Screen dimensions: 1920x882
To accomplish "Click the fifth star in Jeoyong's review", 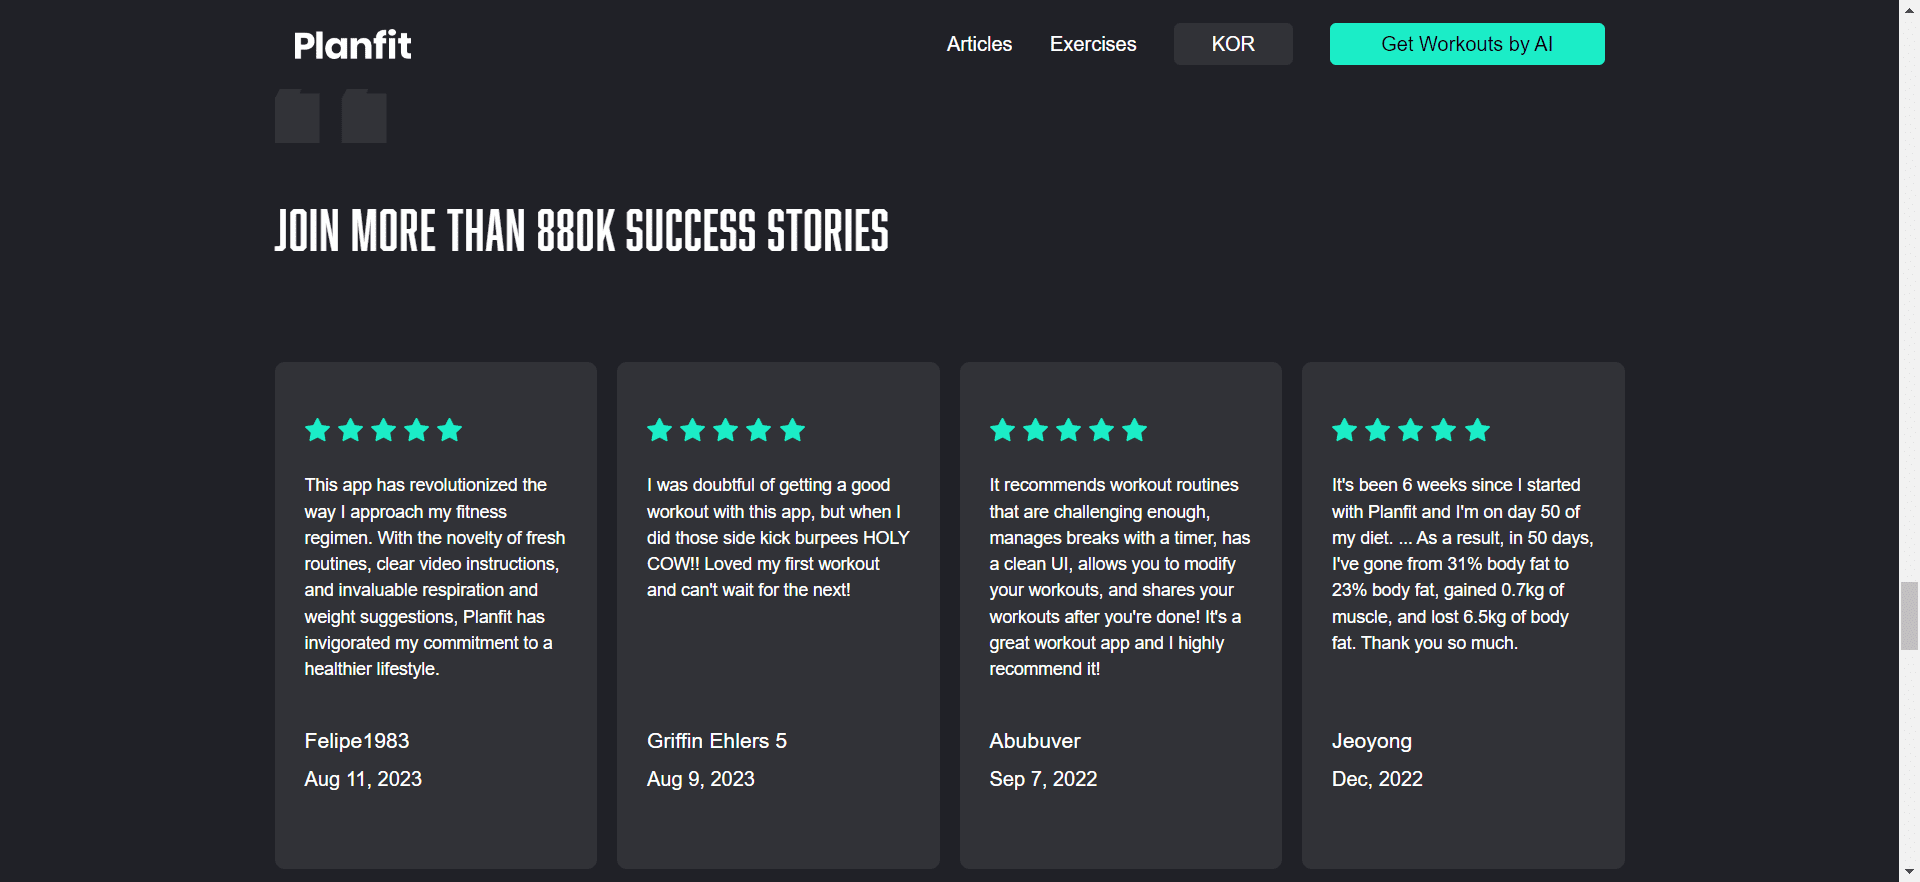I will pyautogui.click(x=1478, y=430).
